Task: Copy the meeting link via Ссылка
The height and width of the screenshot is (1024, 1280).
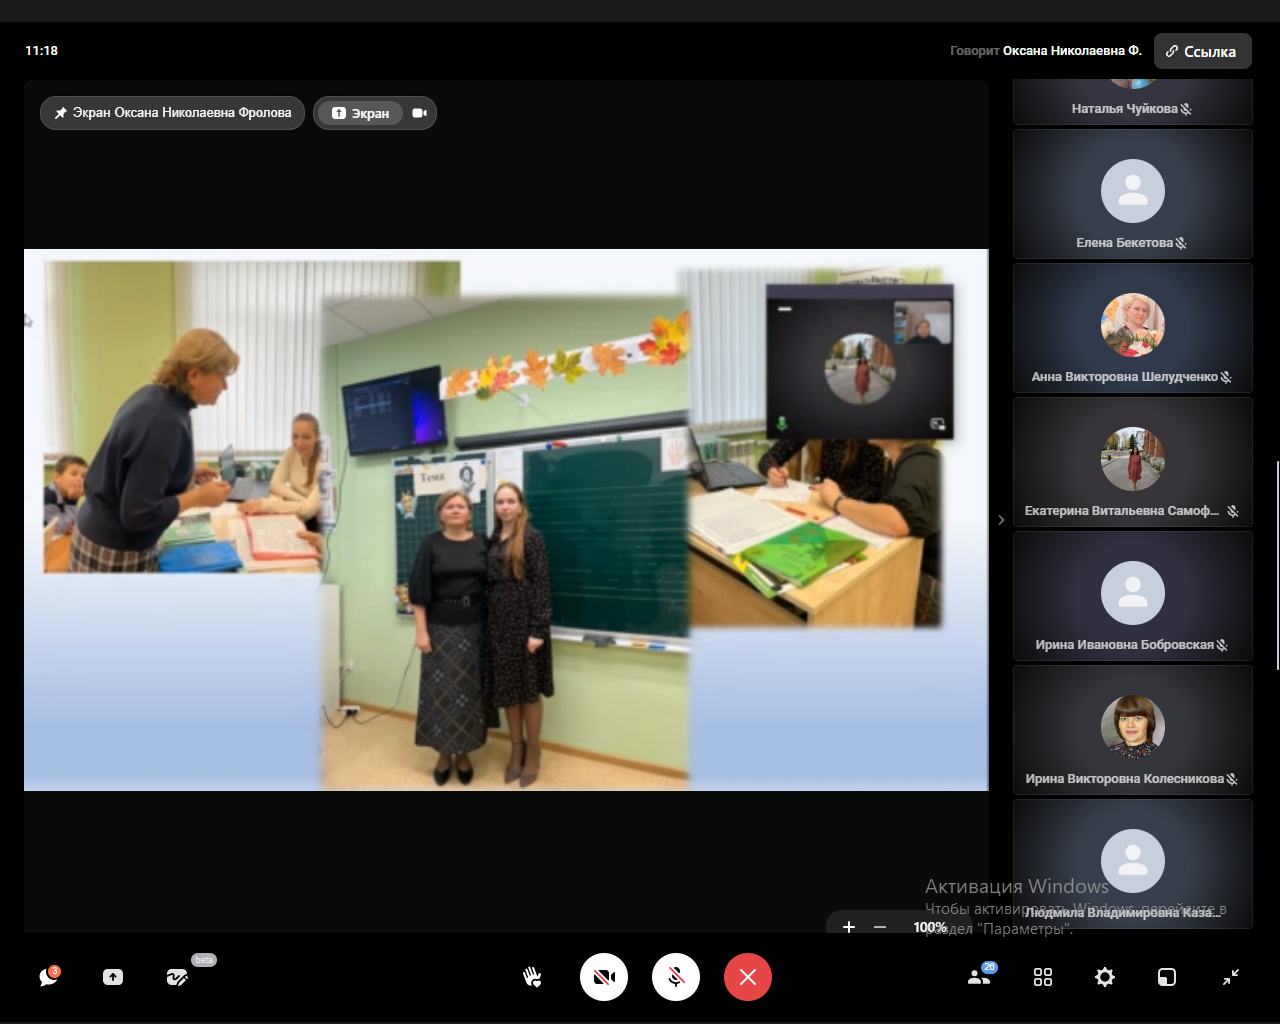Action: click(x=1202, y=51)
